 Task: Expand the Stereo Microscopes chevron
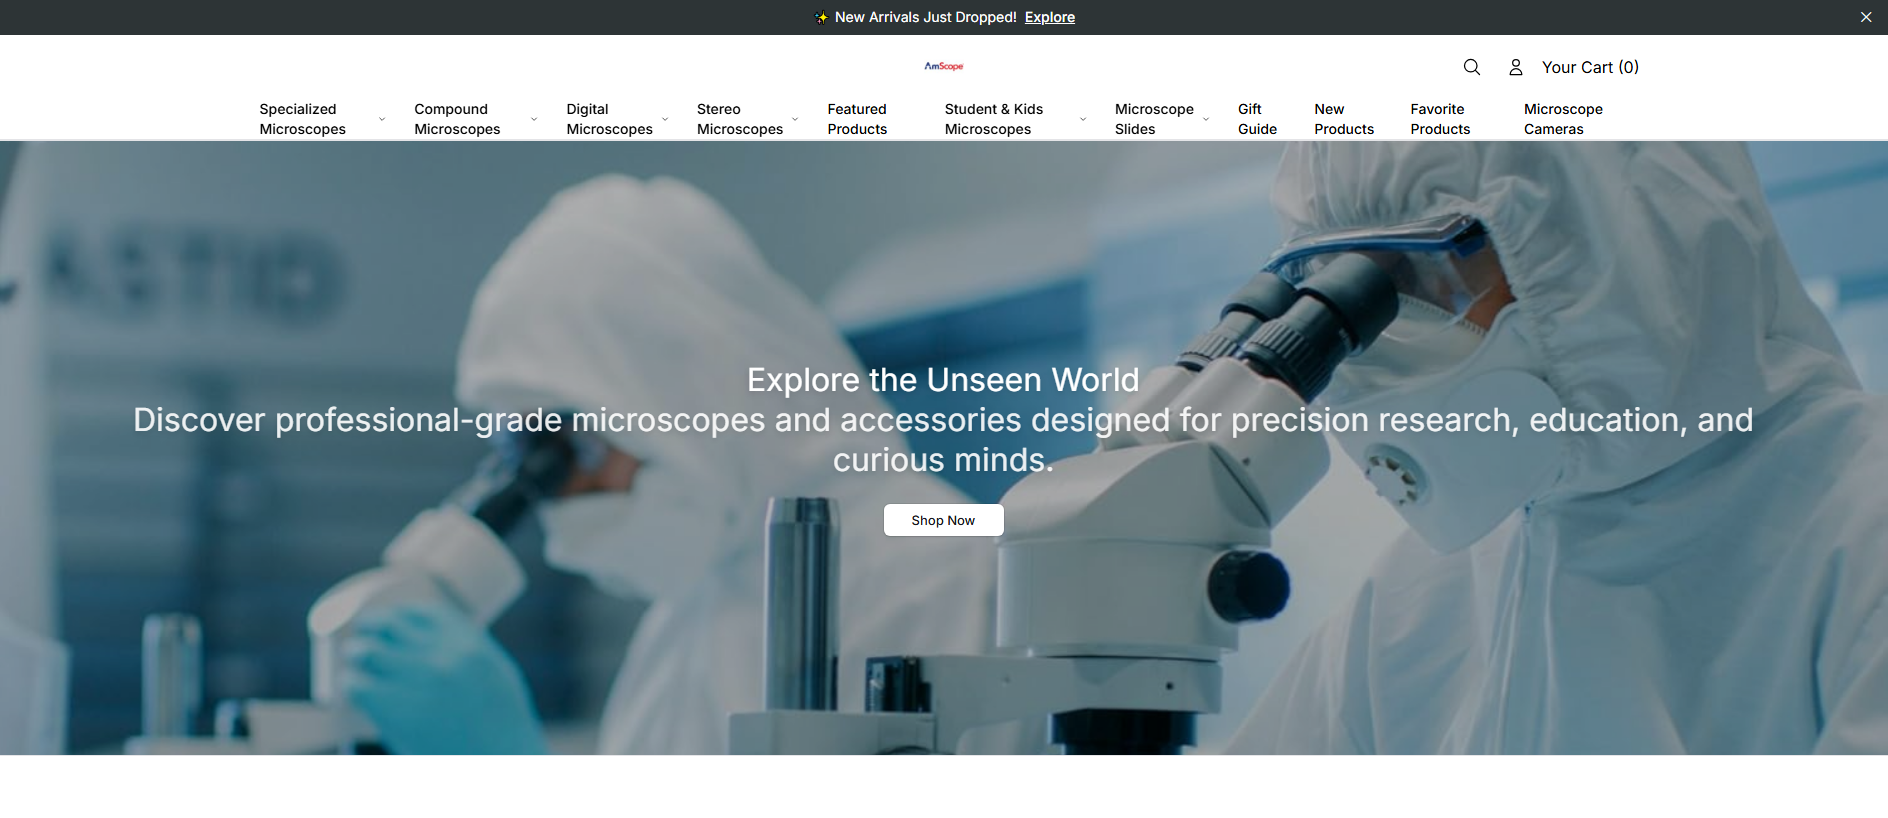795,120
